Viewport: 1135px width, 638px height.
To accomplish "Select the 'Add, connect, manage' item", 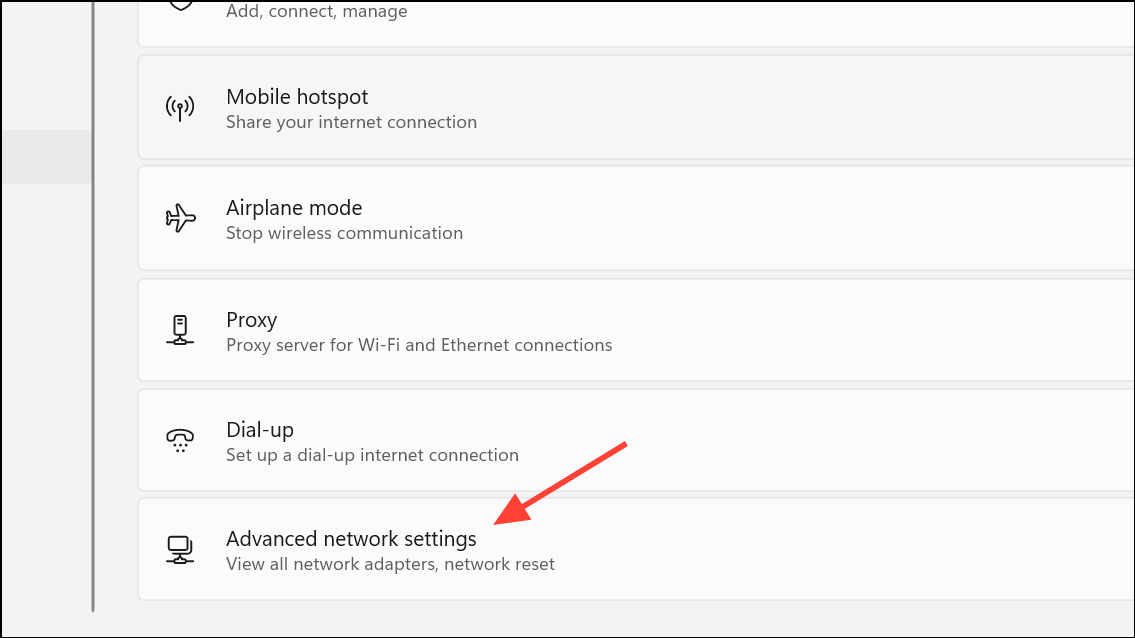I will point(317,11).
